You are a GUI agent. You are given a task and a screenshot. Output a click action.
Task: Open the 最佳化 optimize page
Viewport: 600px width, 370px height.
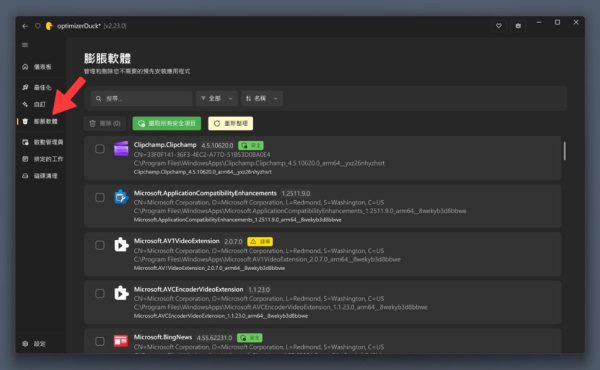click(x=41, y=88)
